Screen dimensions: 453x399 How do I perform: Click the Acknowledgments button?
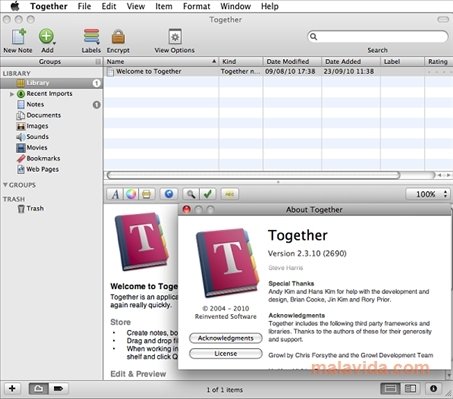coord(226,338)
